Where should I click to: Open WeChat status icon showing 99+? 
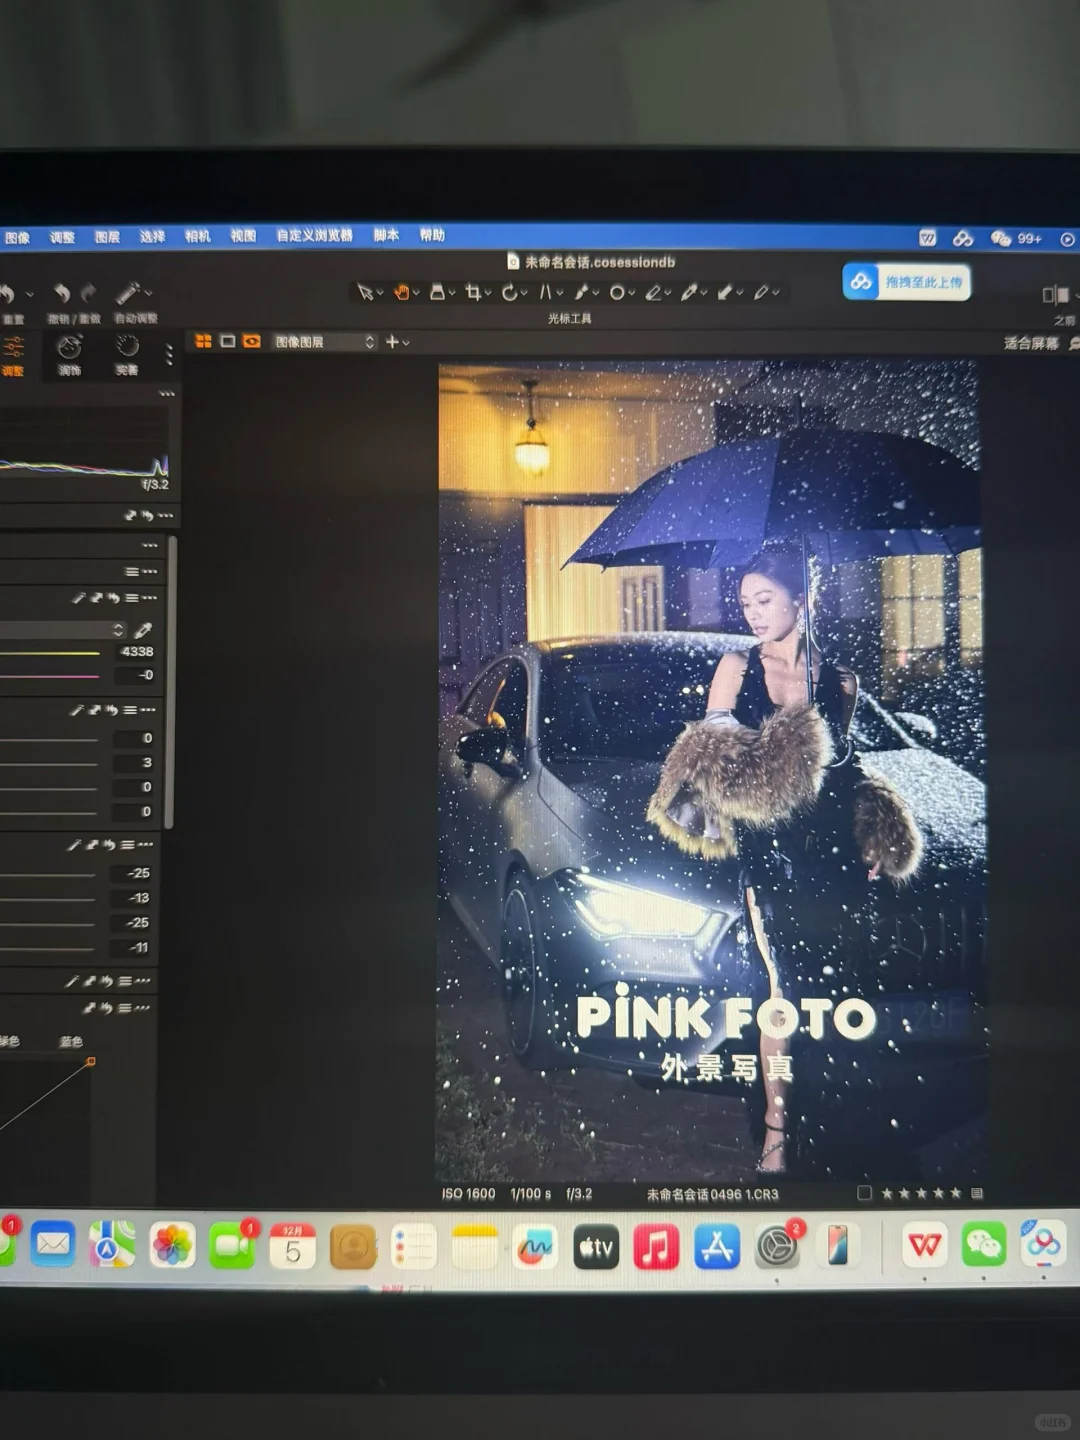pyautogui.click(x=1016, y=238)
